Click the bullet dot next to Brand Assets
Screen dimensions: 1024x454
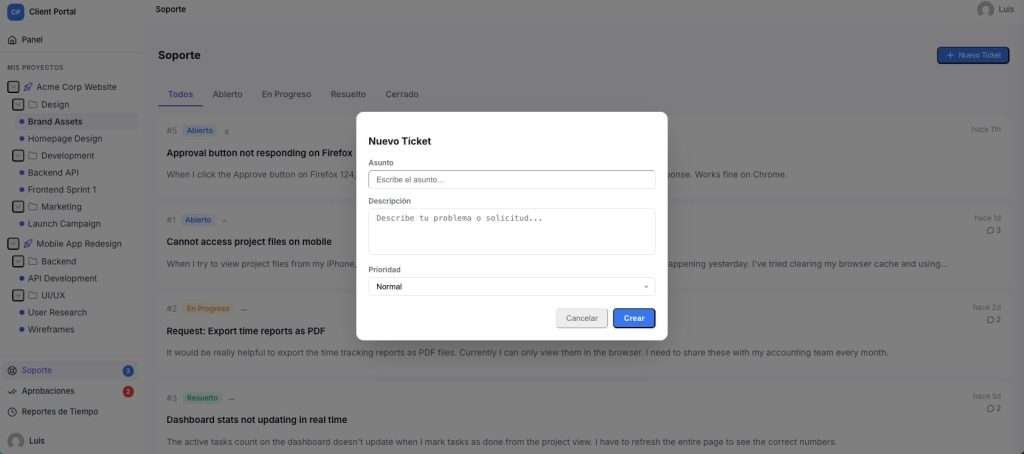22,122
